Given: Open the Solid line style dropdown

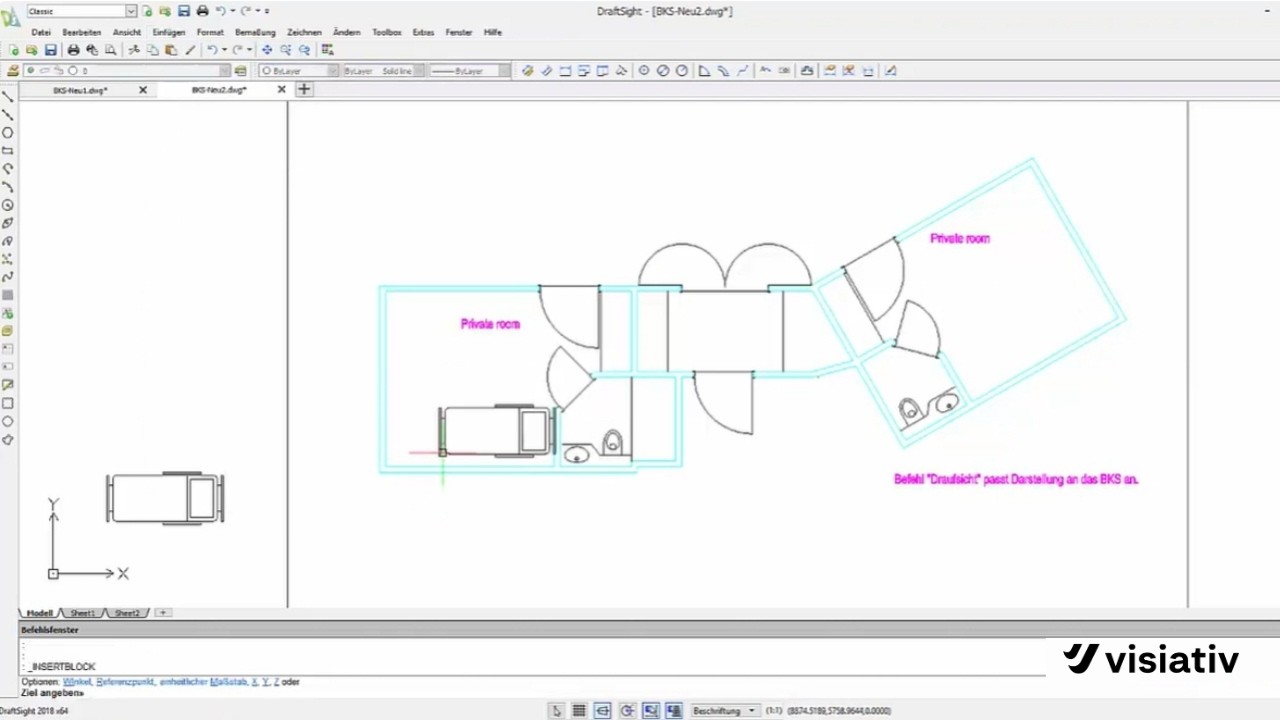Looking at the screenshot, I should (x=420, y=71).
